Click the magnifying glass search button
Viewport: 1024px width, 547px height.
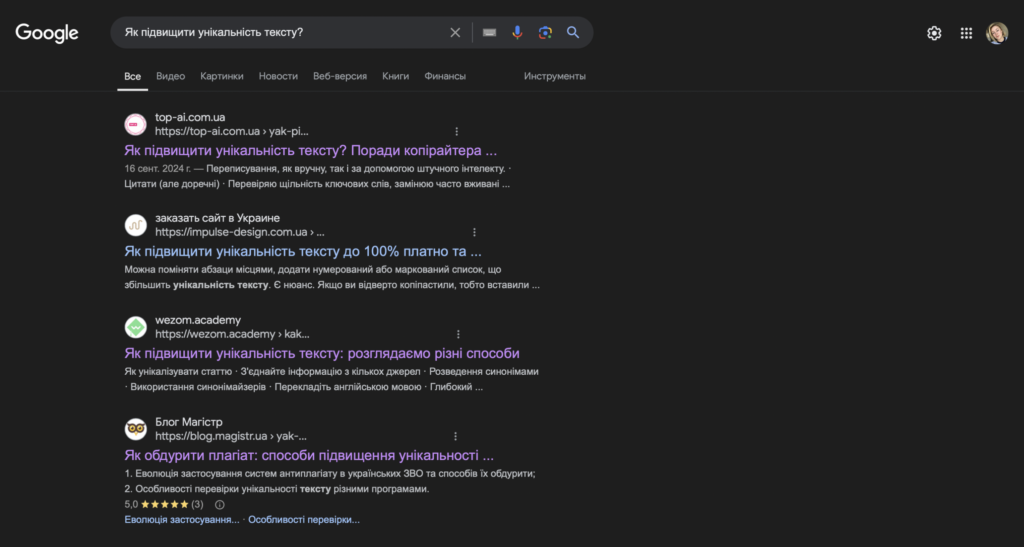point(573,32)
